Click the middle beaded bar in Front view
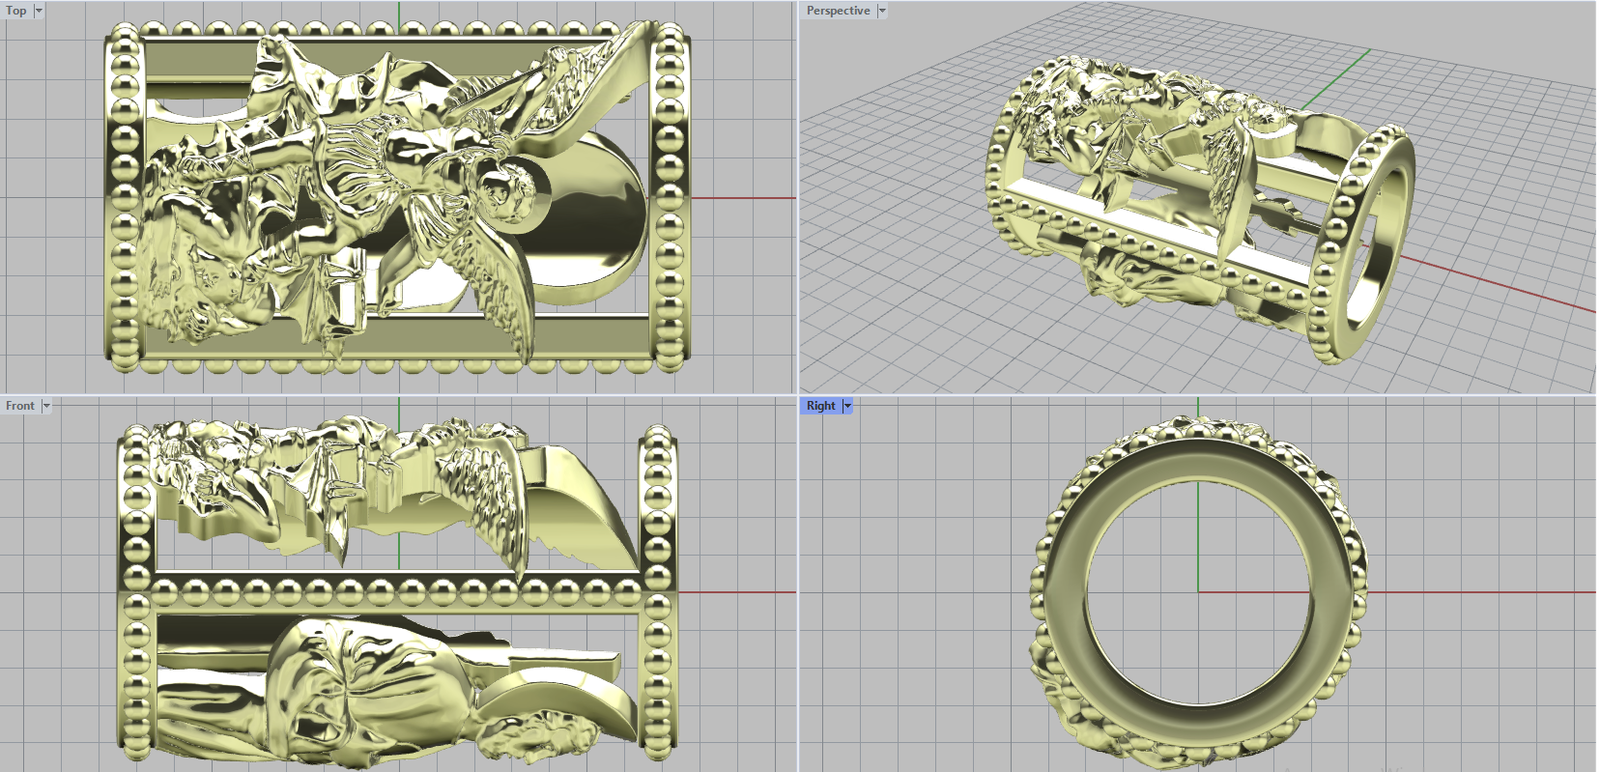Screen dimensions: 1600x772 400,595
